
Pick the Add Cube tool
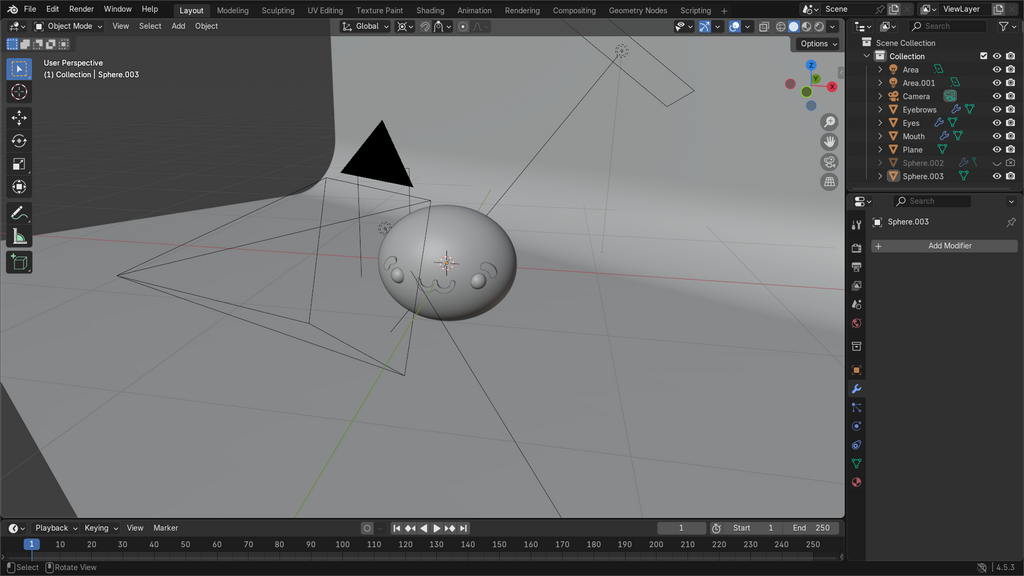(x=19, y=262)
